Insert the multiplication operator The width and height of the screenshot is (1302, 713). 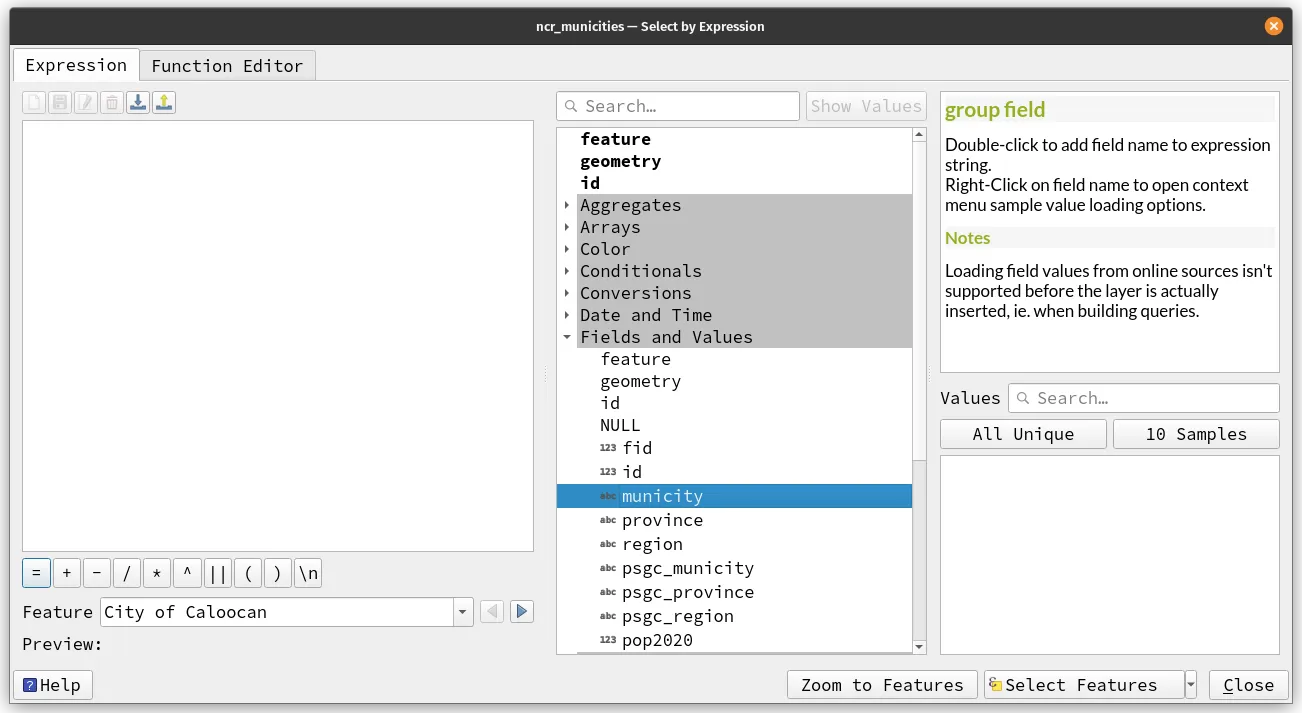[156, 572]
